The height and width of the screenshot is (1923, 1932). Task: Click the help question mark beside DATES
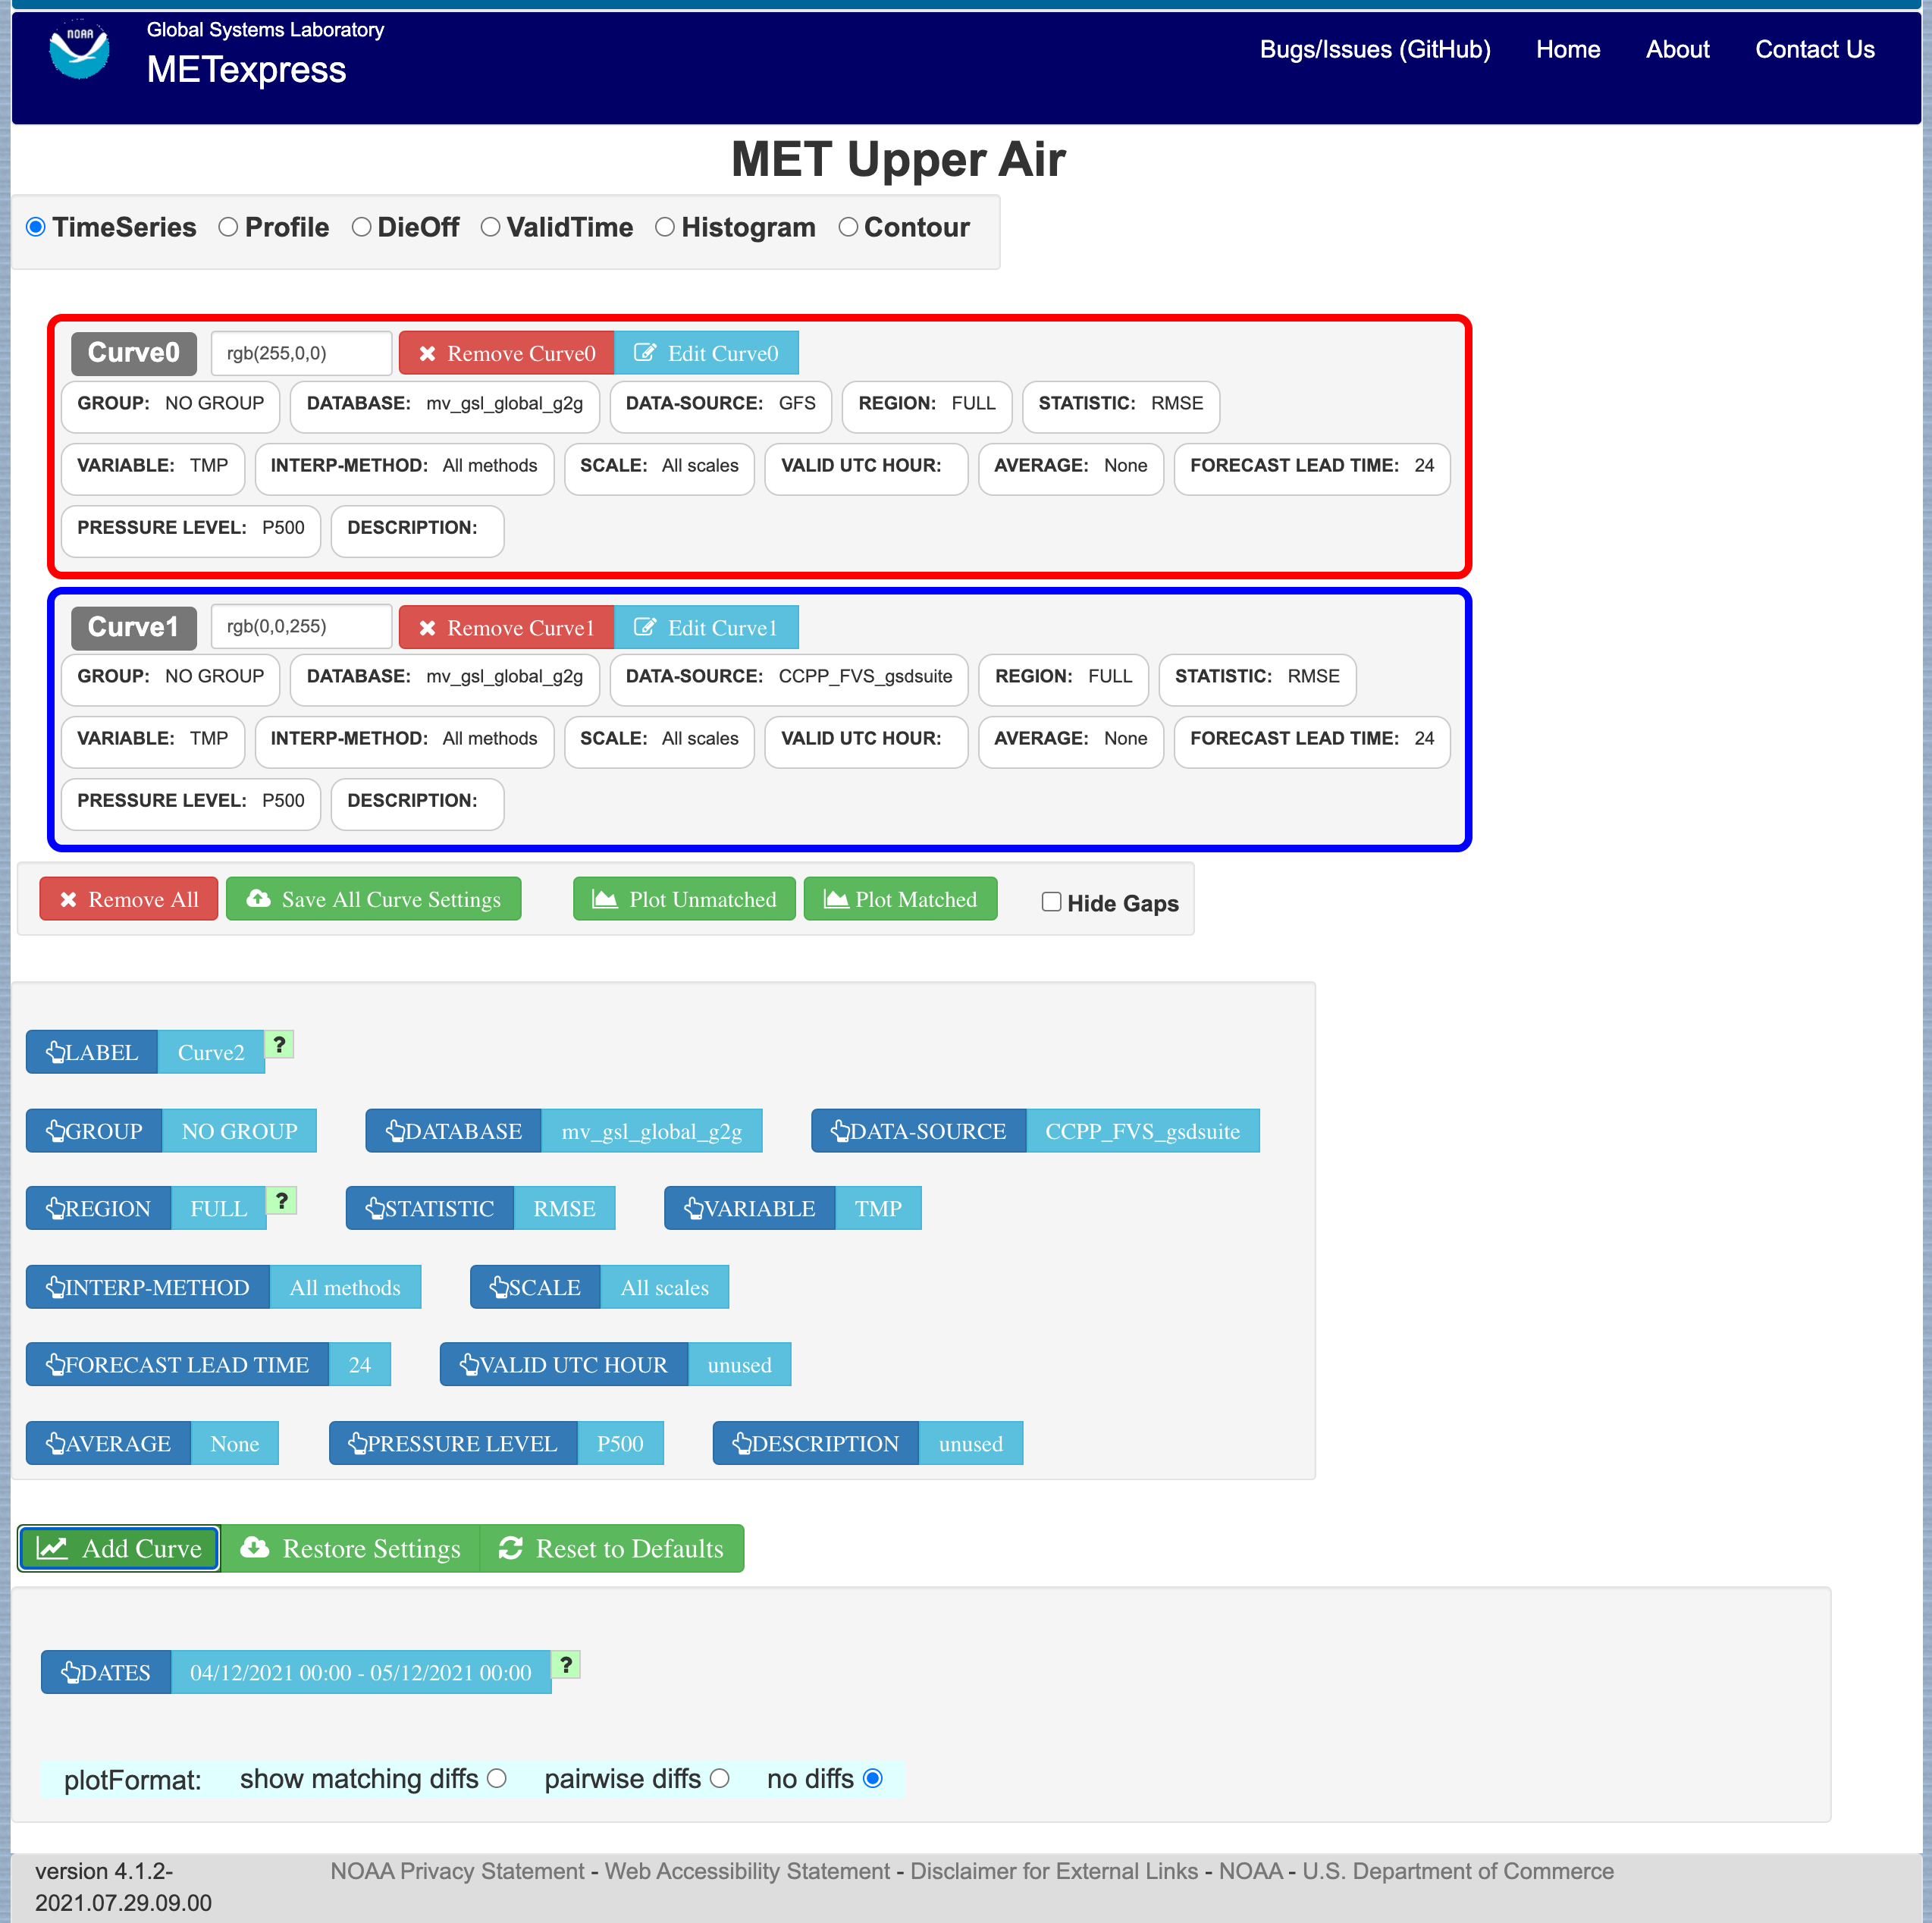(566, 1665)
